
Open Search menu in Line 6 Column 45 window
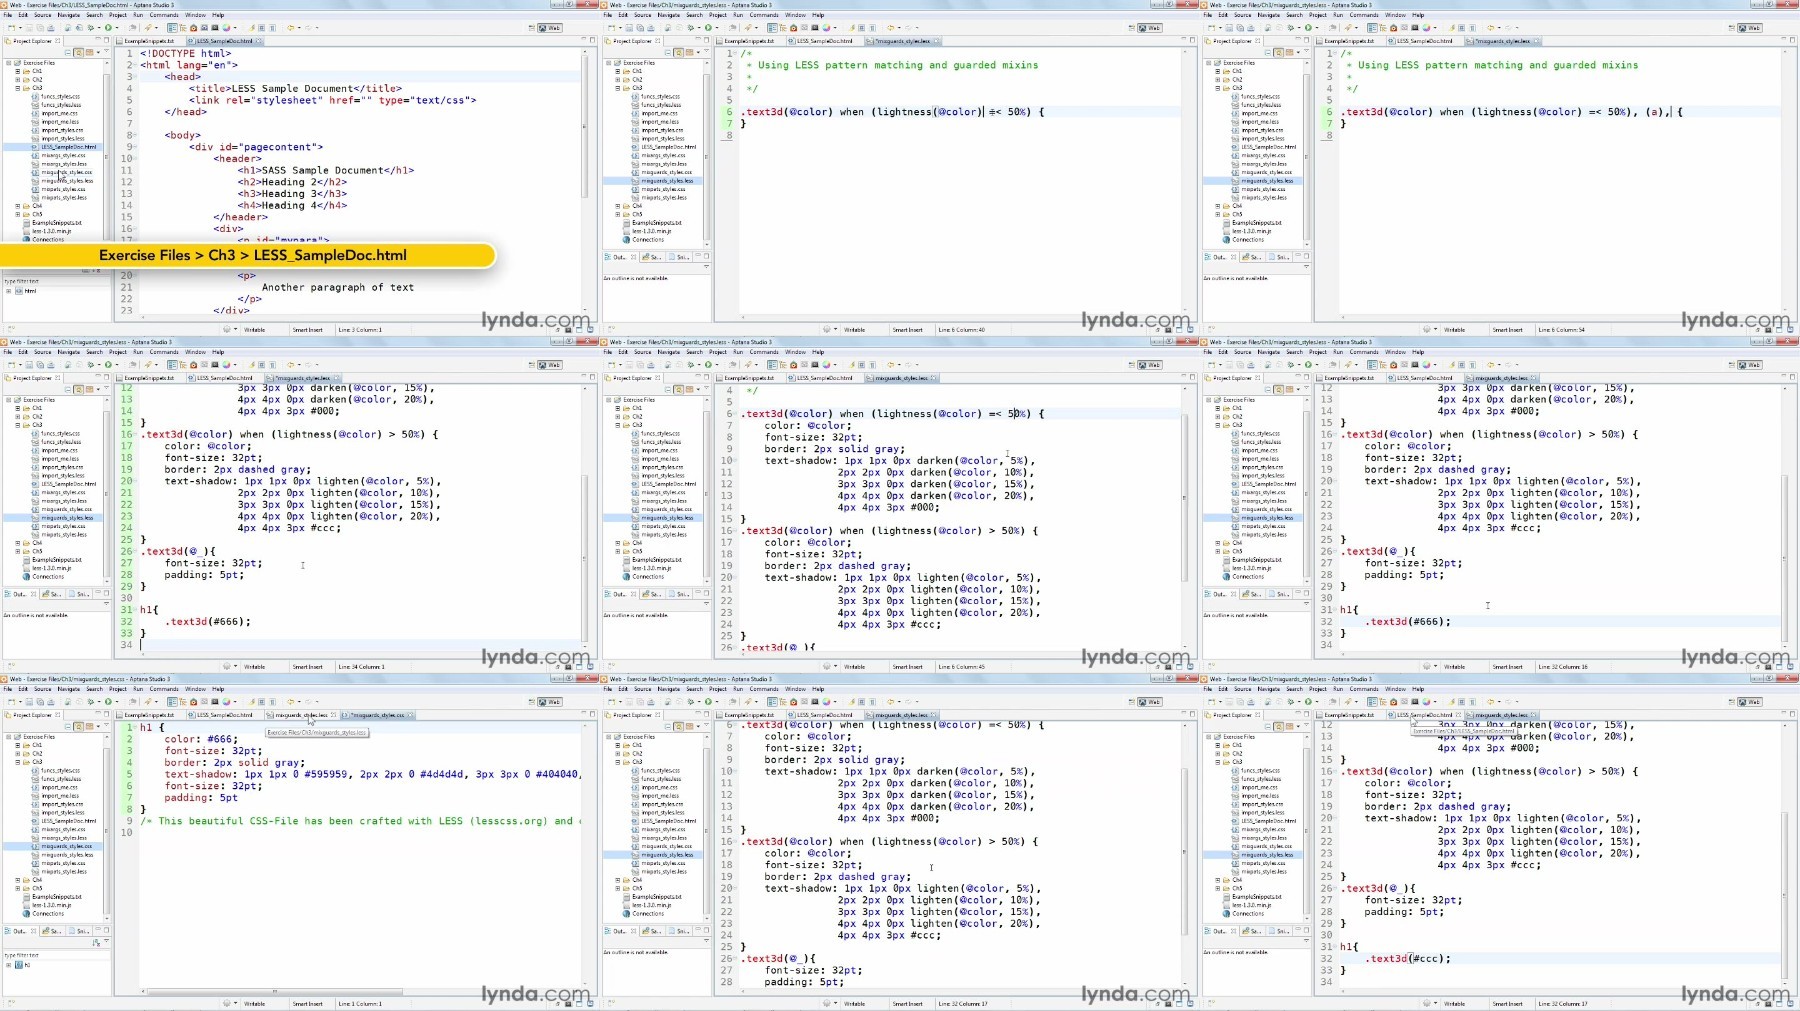coord(694,352)
